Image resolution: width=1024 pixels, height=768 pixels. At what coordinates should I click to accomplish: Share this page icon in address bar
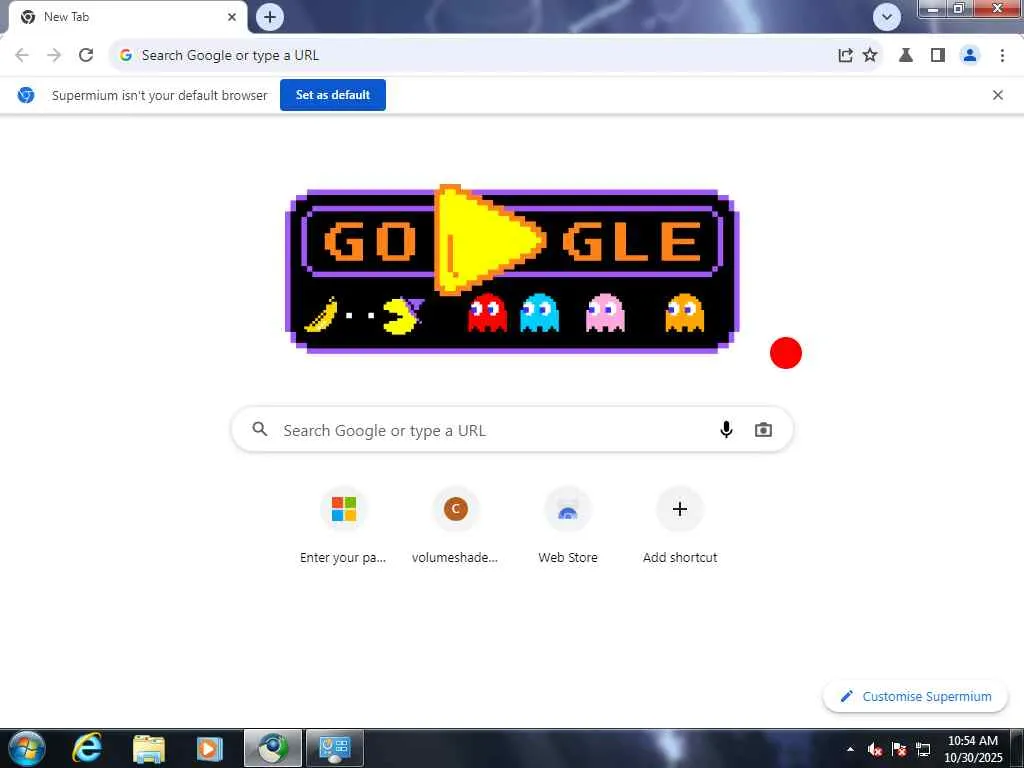pyautogui.click(x=845, y=56)
